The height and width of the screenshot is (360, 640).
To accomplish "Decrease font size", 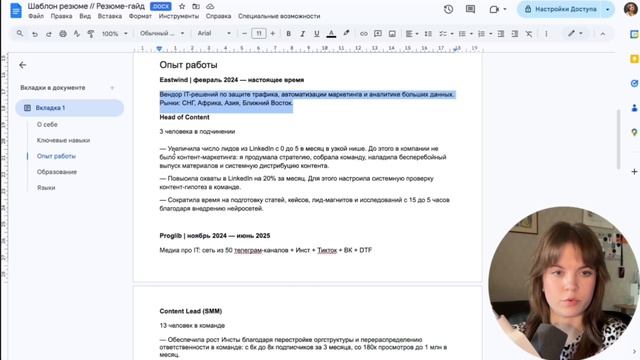I will 244,33.
